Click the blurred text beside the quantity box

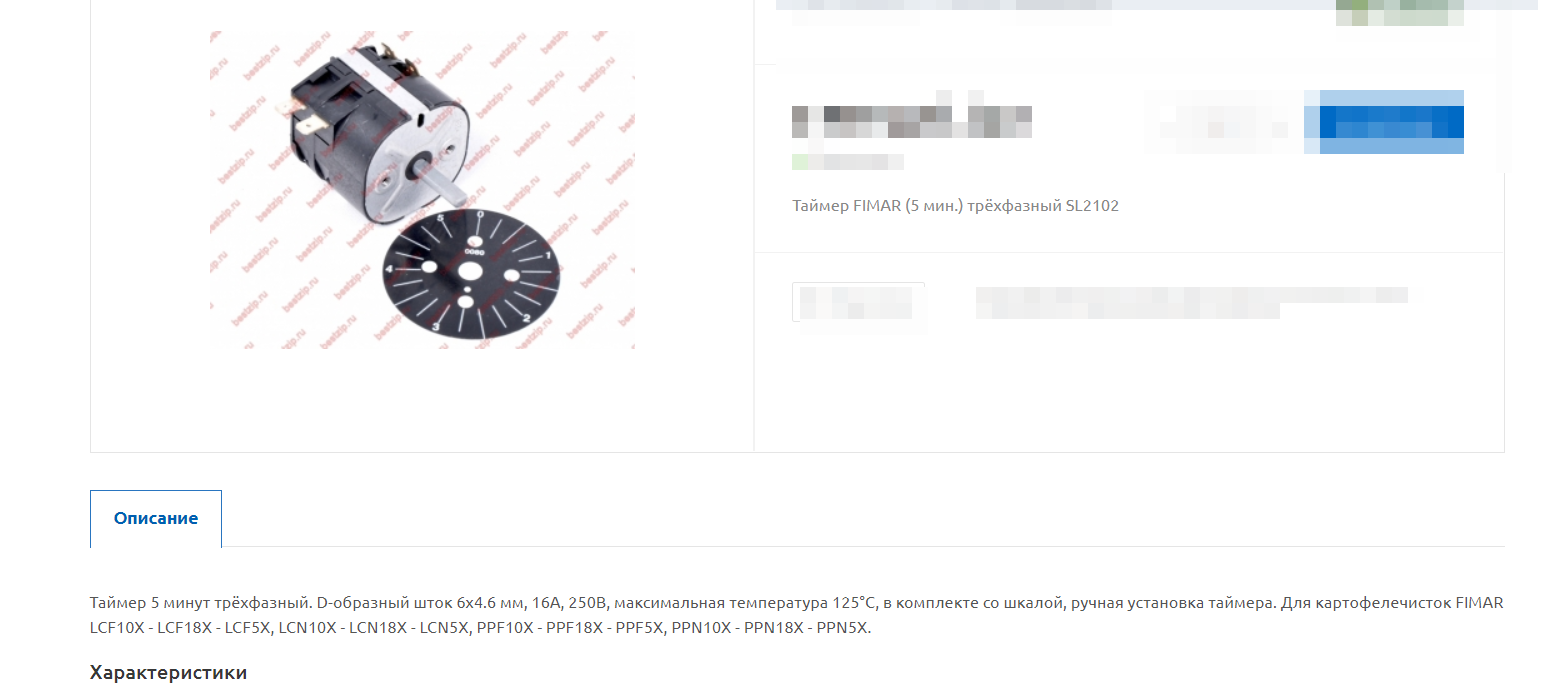point(1191,302)
